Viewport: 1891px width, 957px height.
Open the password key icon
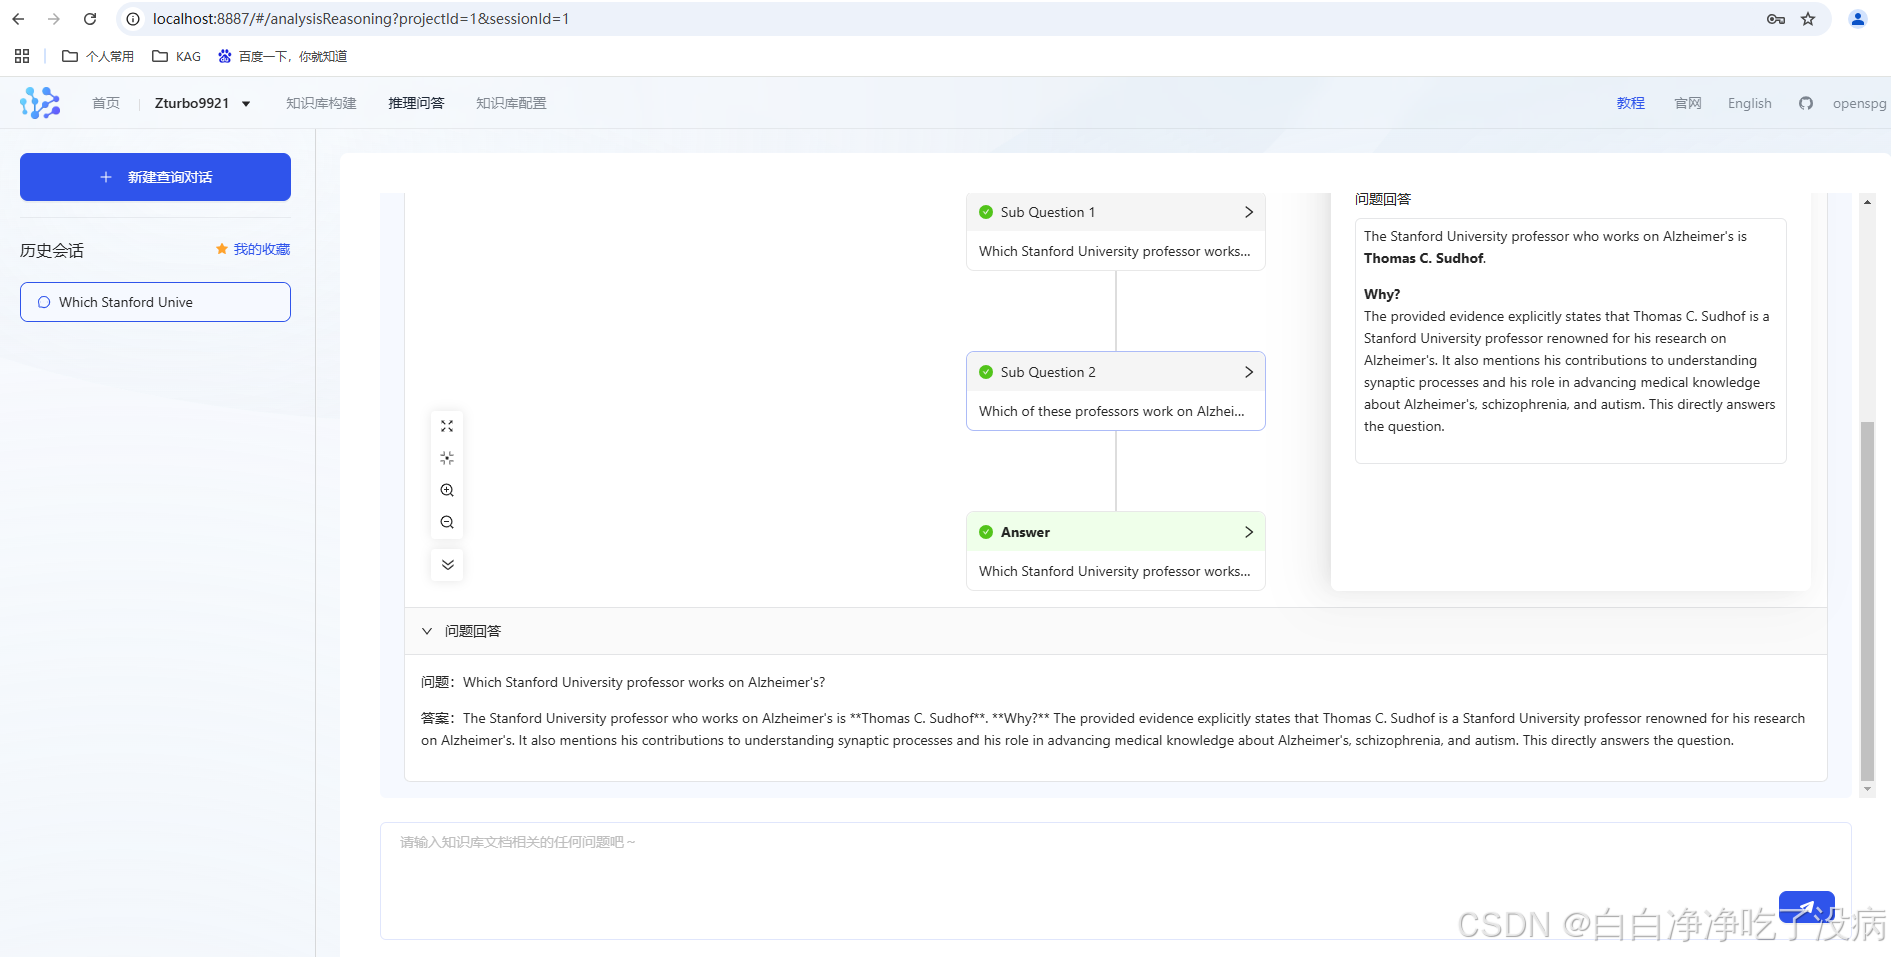[1776, 19]
